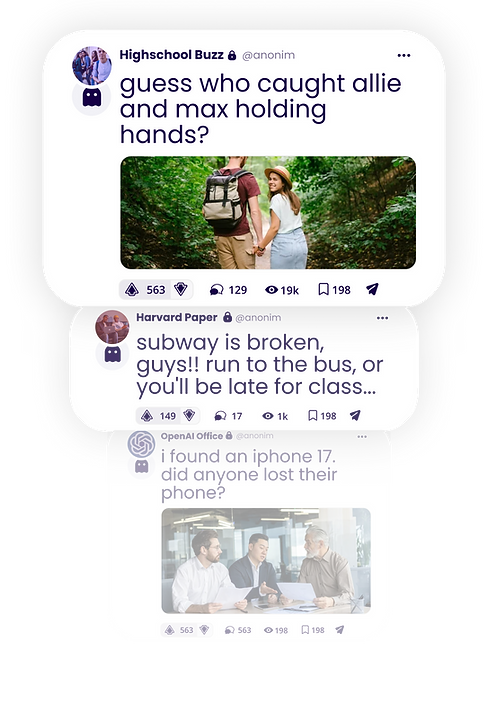Downvote the allie and max post
The height and width of the screenshot is (703, 487).
(181, 290)
